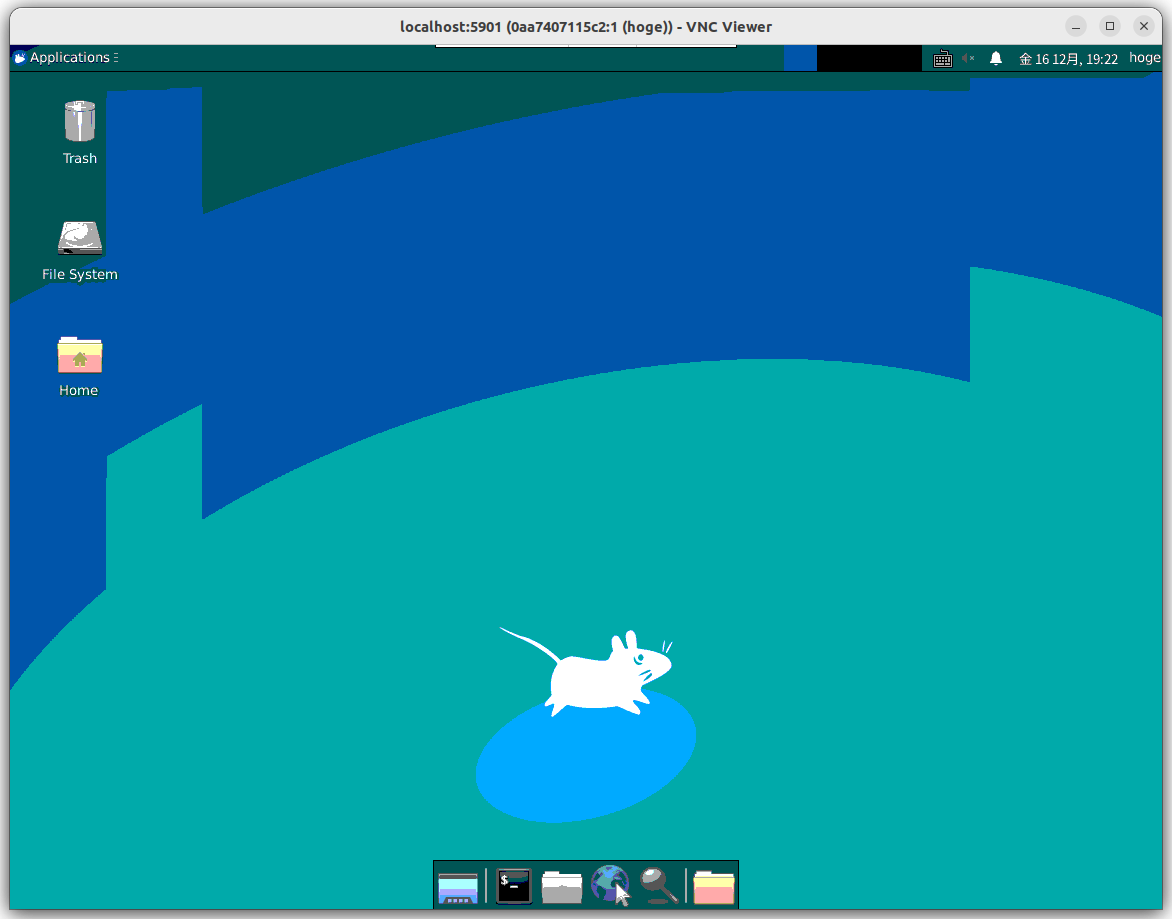Image resolution: width=1172 pixels, height=919 pixels.
Task: Open the Applications menu in the top panel
Action: point(66,58)
